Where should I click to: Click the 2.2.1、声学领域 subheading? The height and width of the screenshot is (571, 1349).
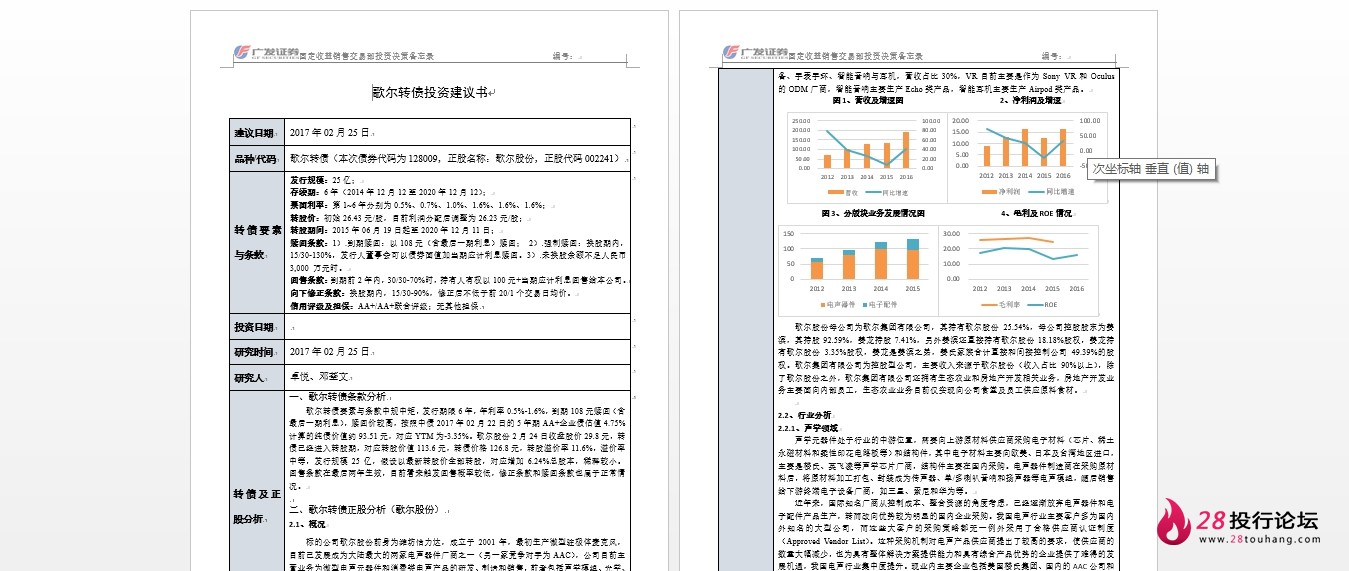coord(809,428)
